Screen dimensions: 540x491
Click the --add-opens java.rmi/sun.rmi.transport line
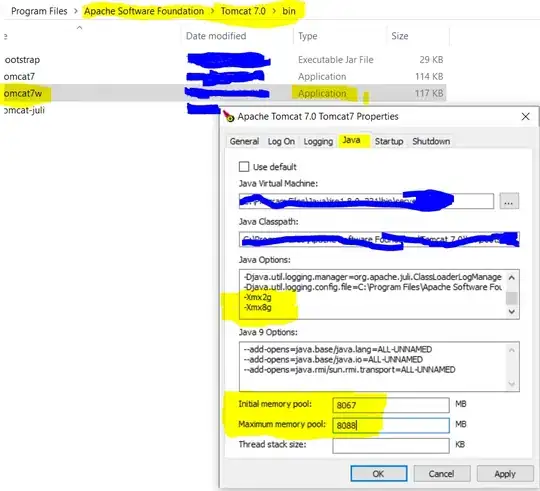tap(350, 369)
